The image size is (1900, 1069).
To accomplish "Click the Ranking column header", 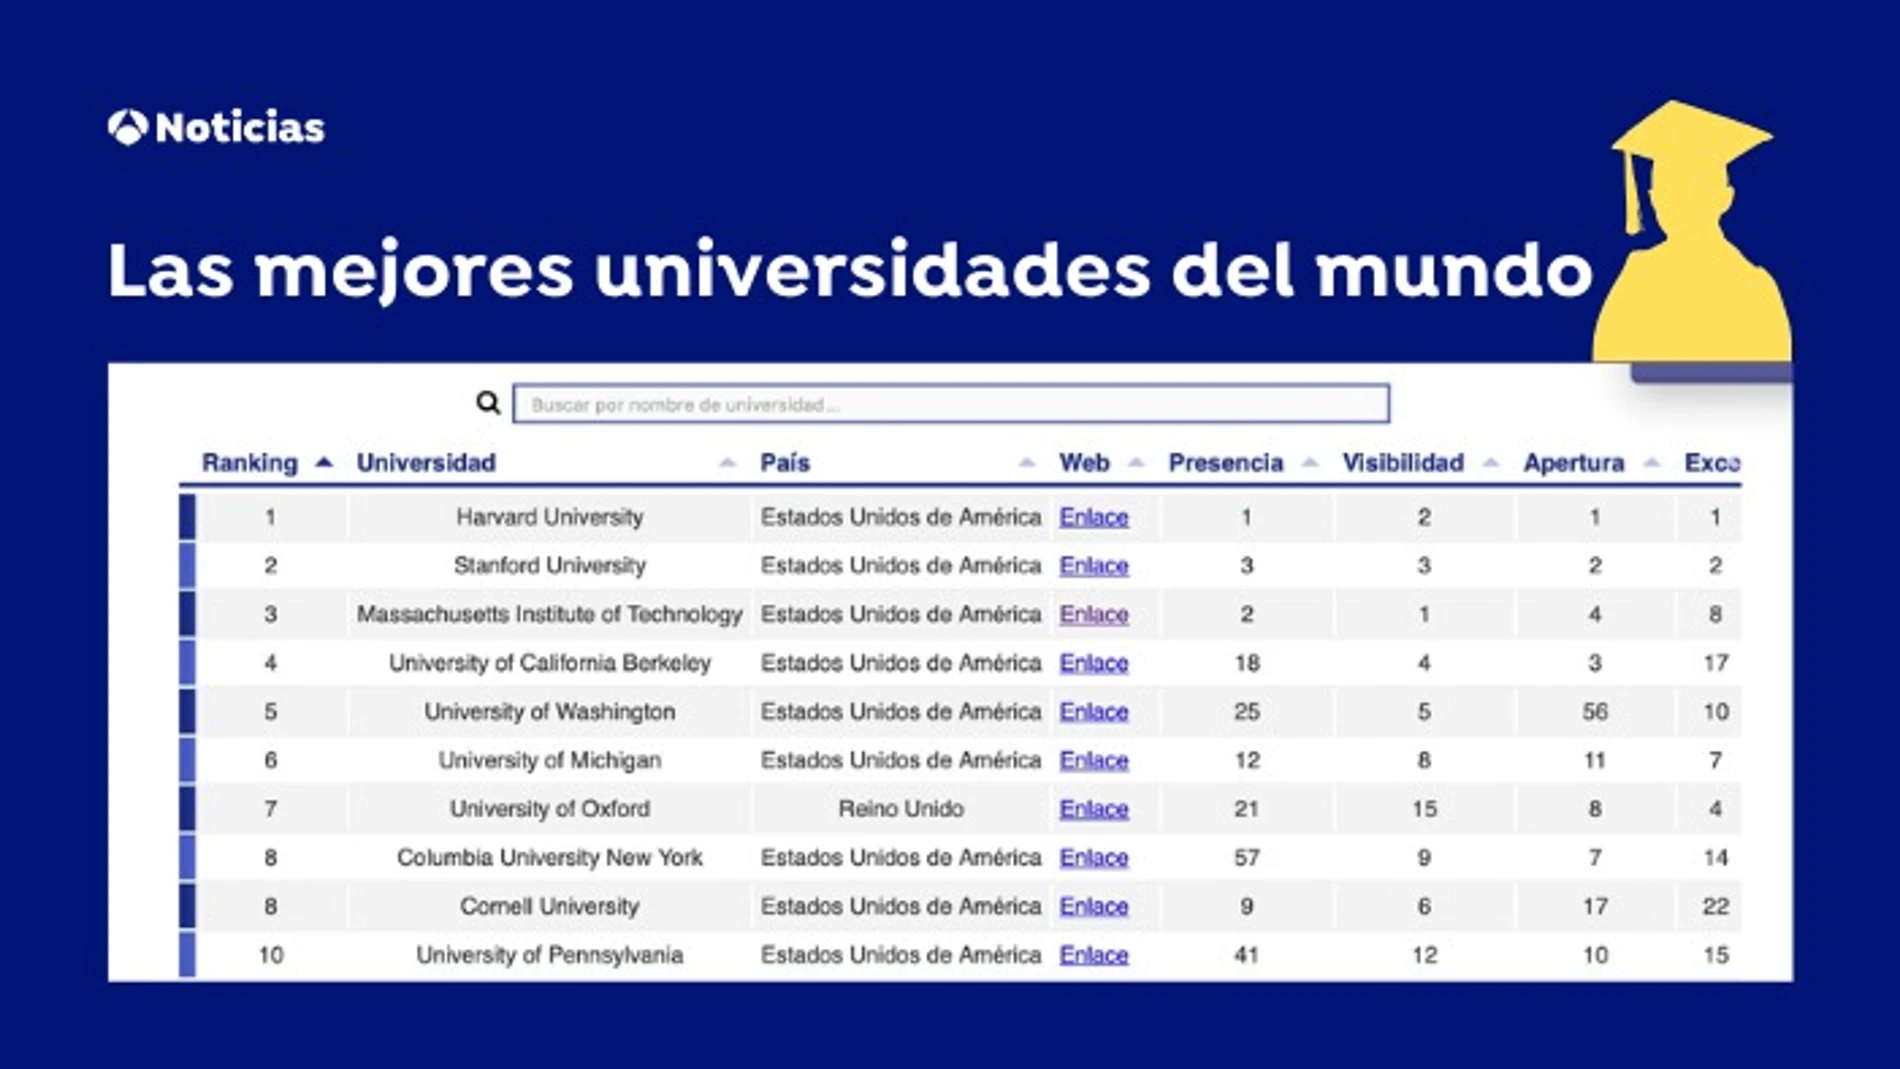I will [248, 463].
